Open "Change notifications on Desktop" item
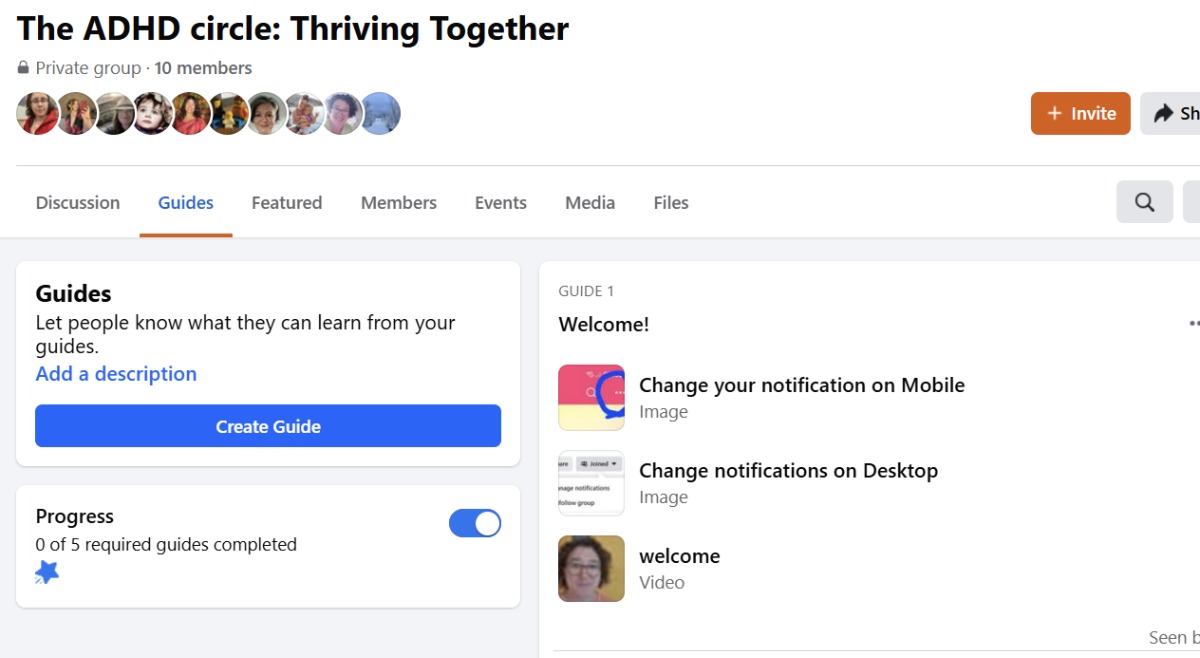Screen dimensions: 1200x658 coord(788,471)
